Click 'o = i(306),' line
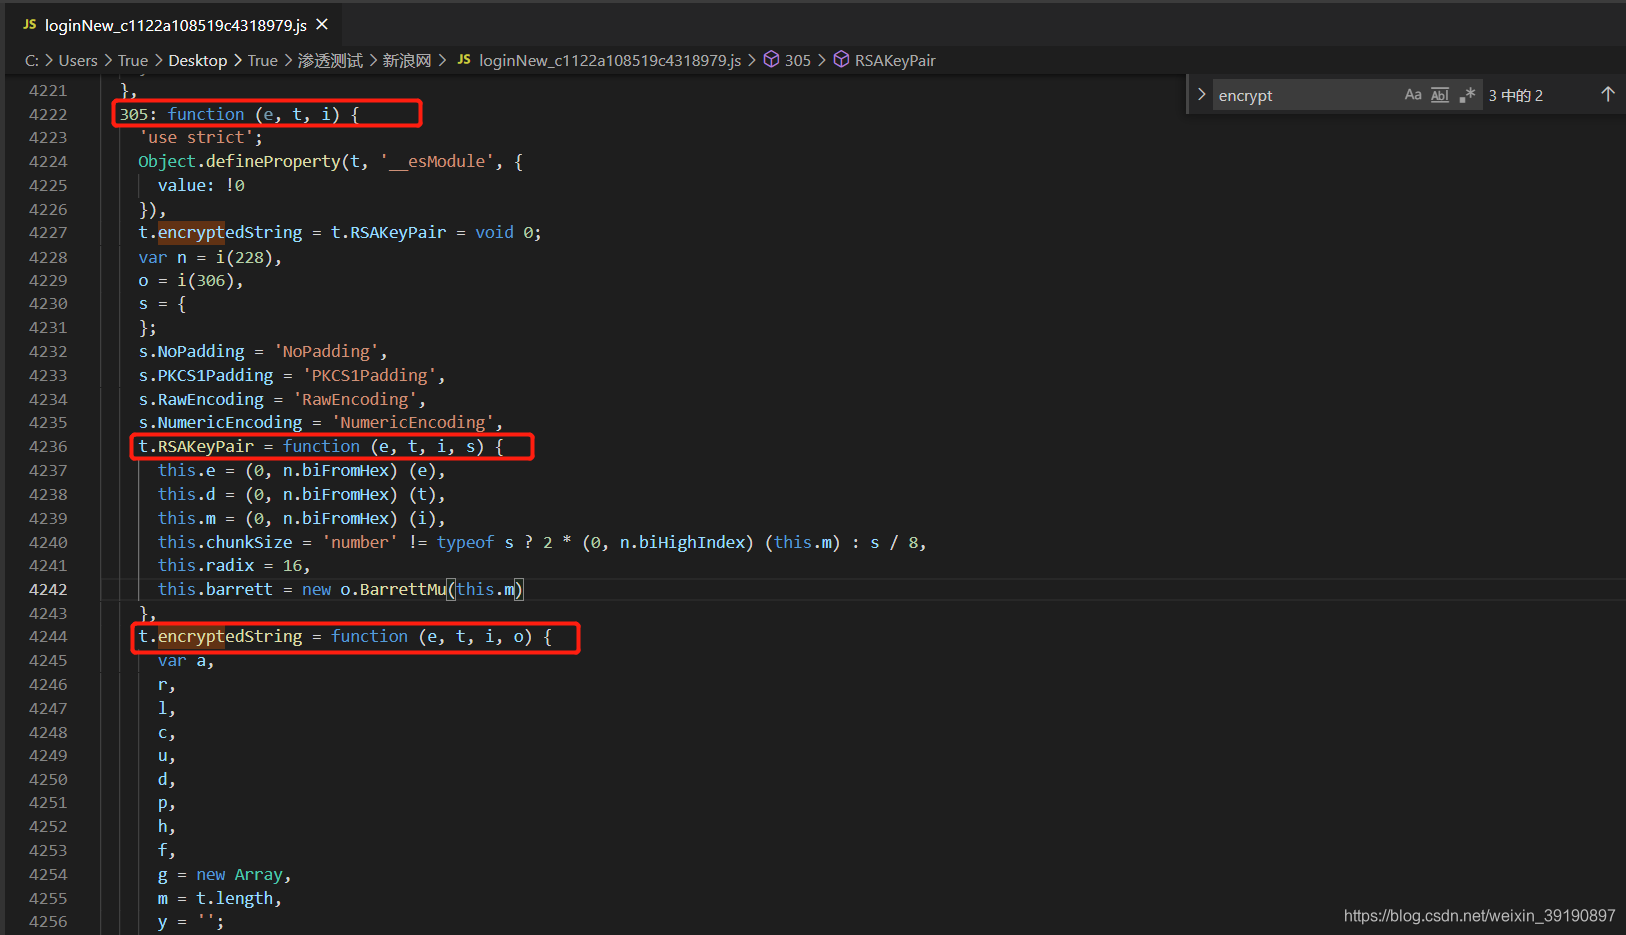Viewport: 1626px width, 935px height. pos(191,280)
